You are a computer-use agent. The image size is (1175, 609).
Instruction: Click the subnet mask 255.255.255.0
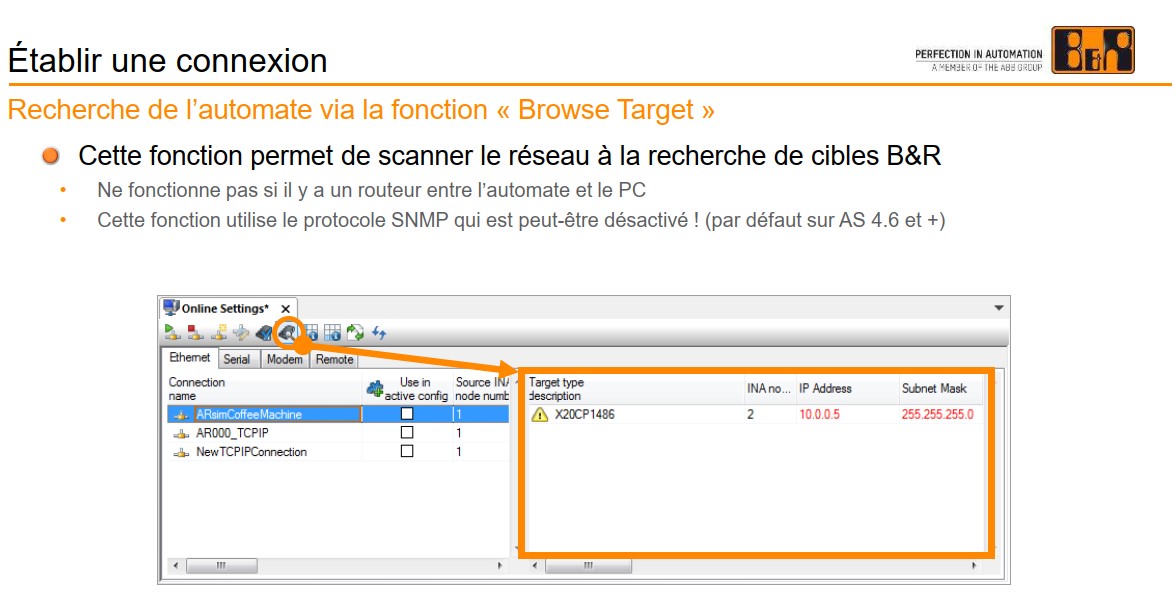[937, 414]
